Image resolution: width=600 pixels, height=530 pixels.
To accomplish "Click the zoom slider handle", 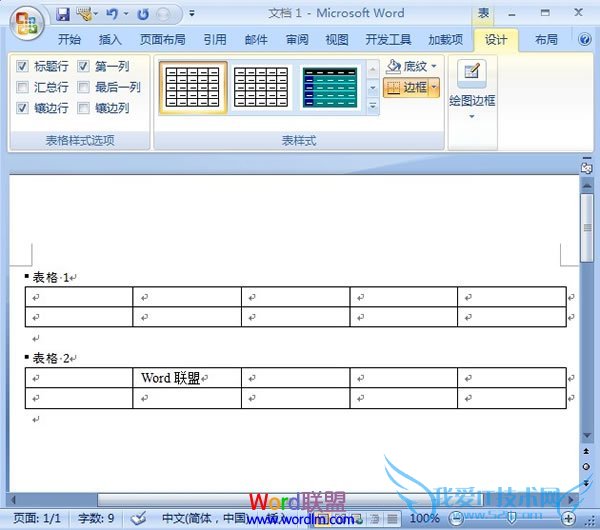I will point(512,519).
